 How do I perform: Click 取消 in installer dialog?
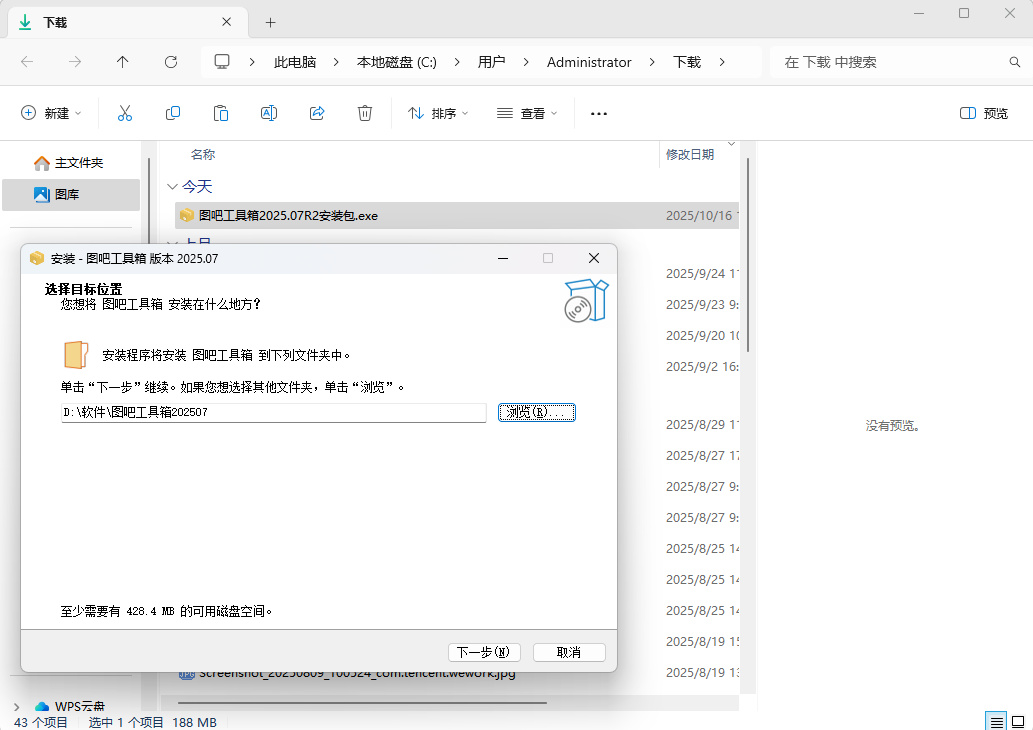point(569,652)
